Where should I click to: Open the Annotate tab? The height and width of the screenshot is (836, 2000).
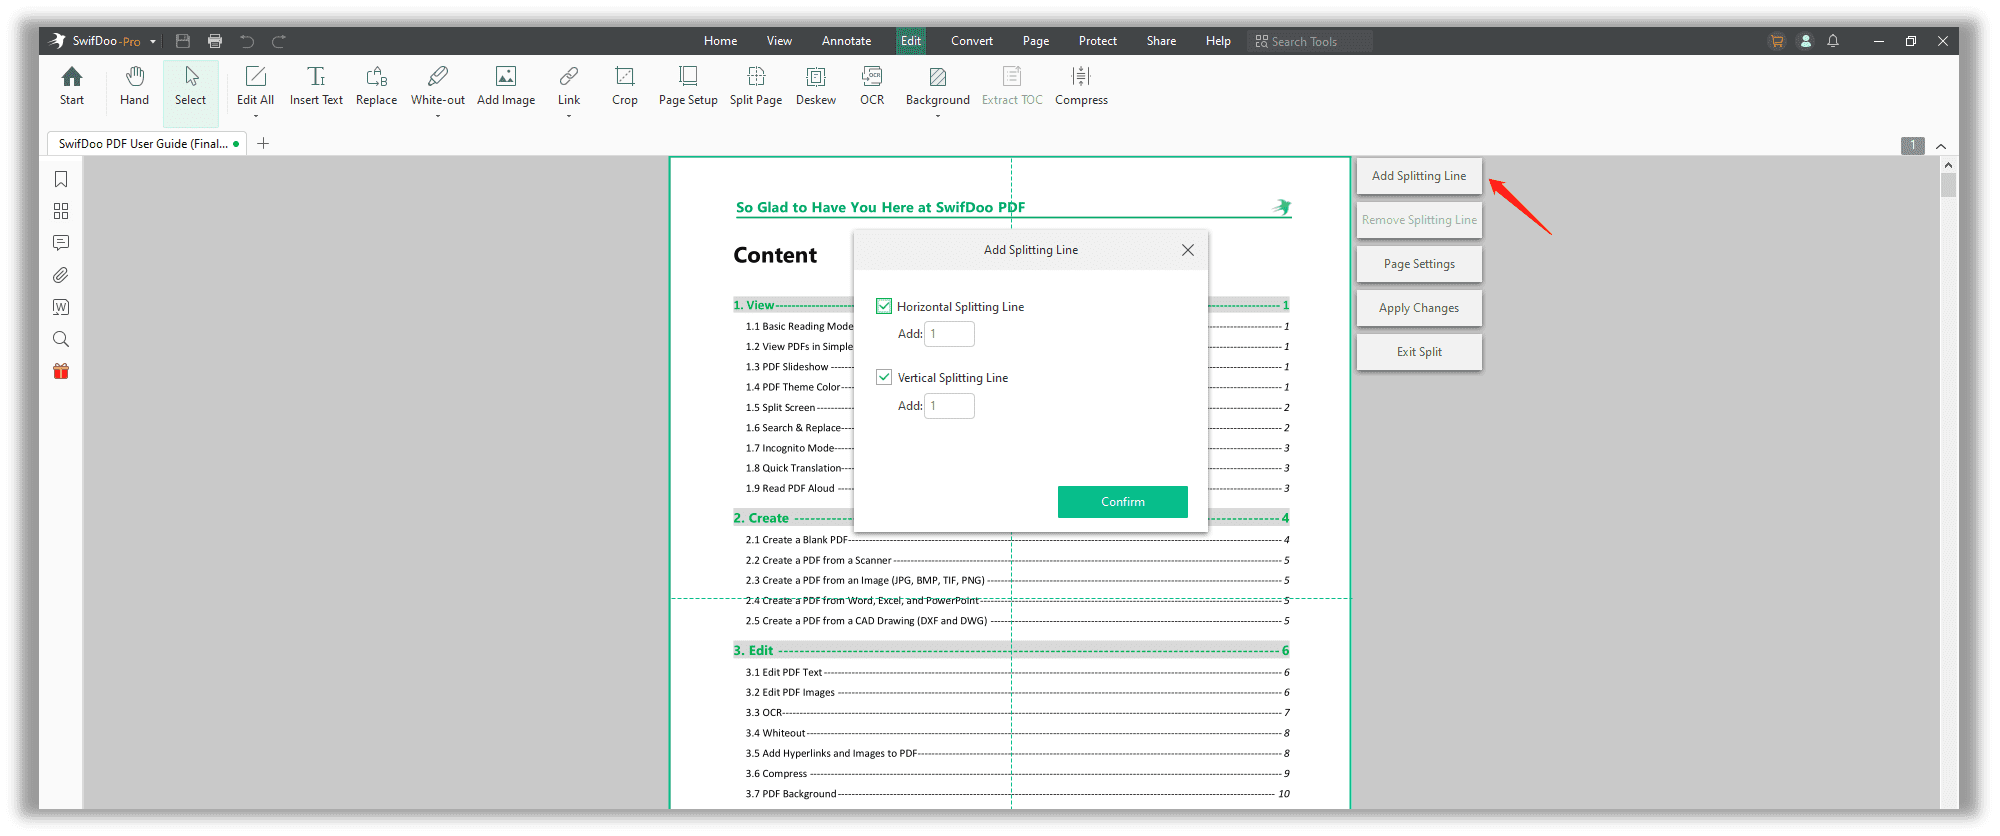pos(846,41)
